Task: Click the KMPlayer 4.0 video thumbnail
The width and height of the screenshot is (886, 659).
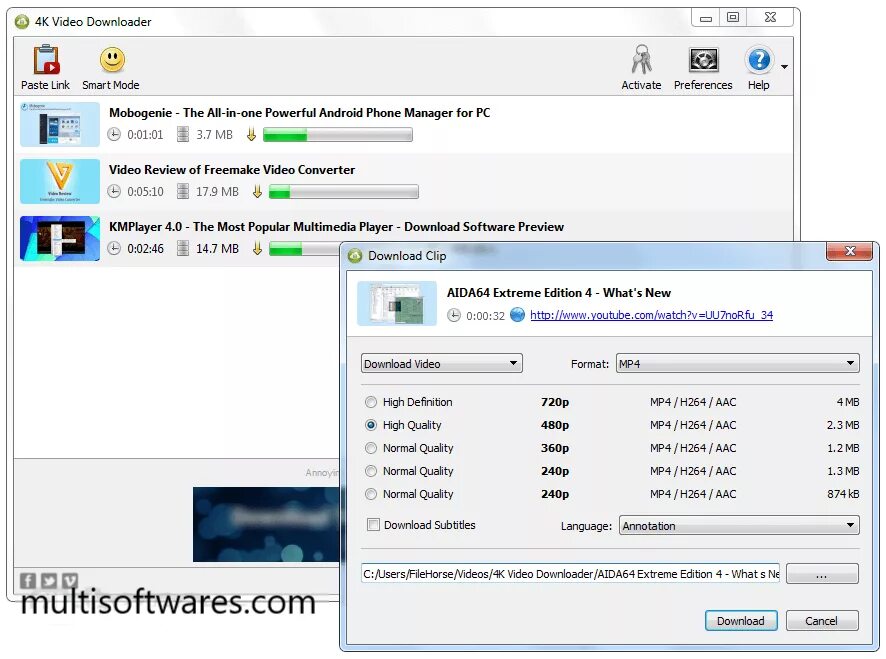Action: [x=60, y=238]
